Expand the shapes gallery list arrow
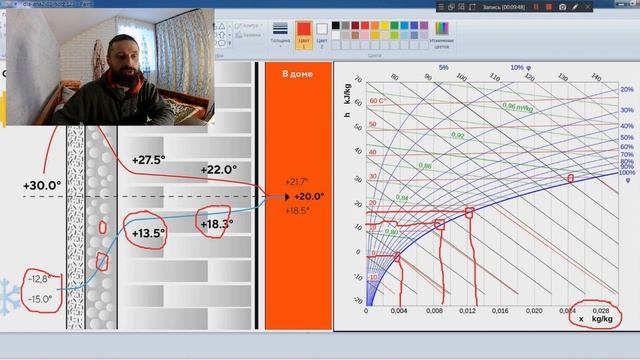Screen dimensions: 640x360 (x=230, y=43)
